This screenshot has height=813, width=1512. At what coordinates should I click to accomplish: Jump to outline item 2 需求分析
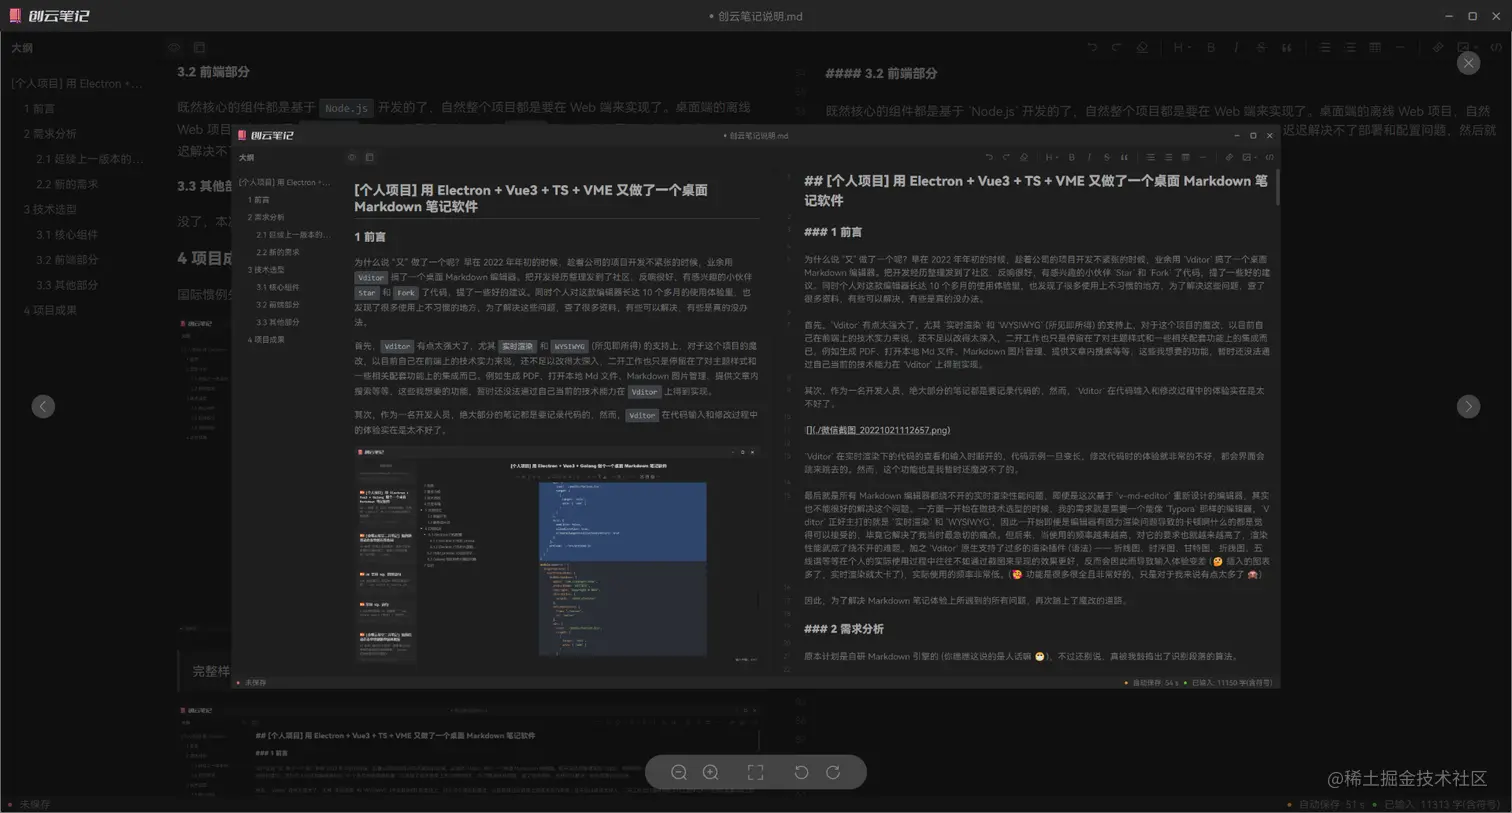tap(50, 134)
